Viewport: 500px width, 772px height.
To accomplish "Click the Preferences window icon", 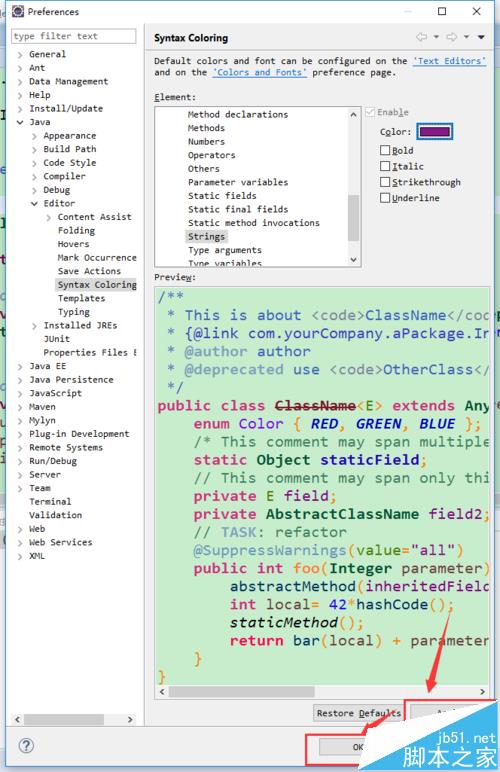I will (18, 11).
